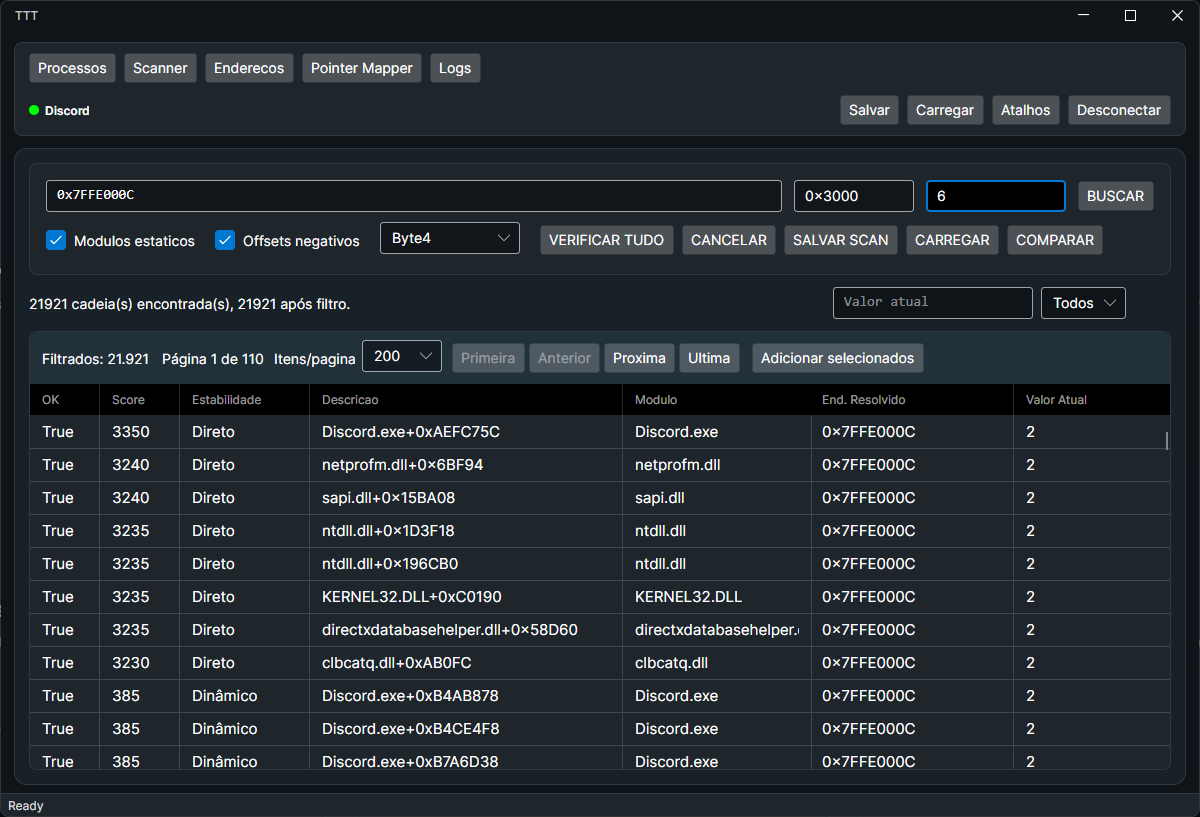Expand the Todos filter dropdown
This screenshot has height=817, width=1200.
click(1083, 303)
